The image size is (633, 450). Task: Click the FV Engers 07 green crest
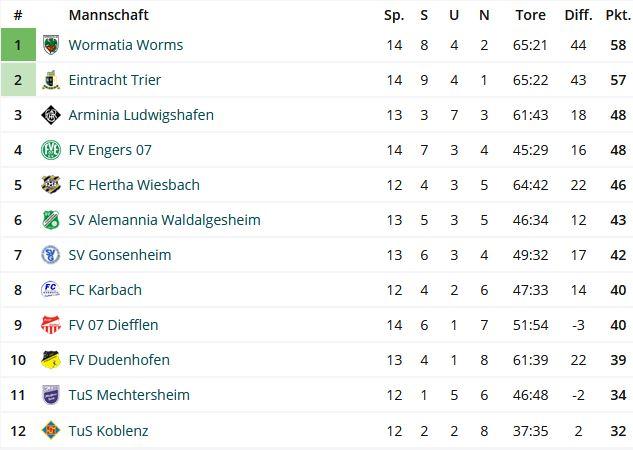click(51, 150)
